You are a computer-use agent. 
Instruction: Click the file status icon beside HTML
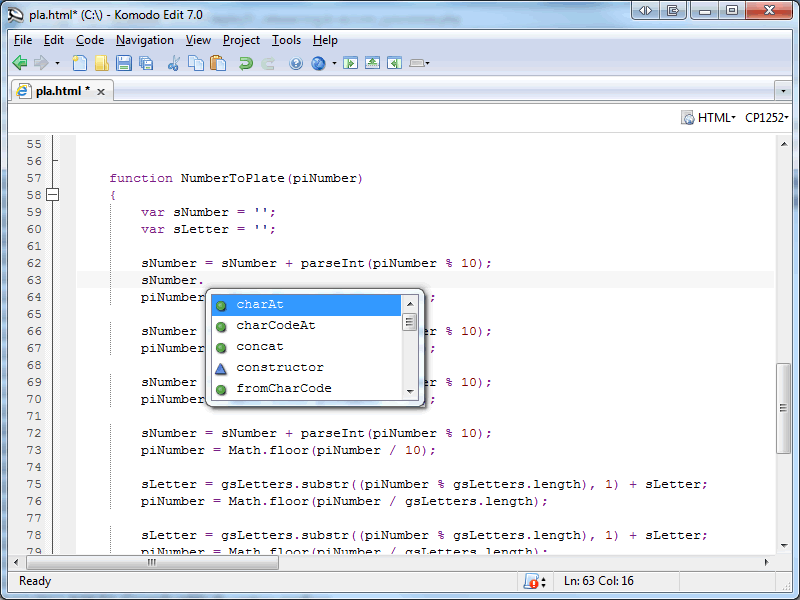(x=687, y=118)
